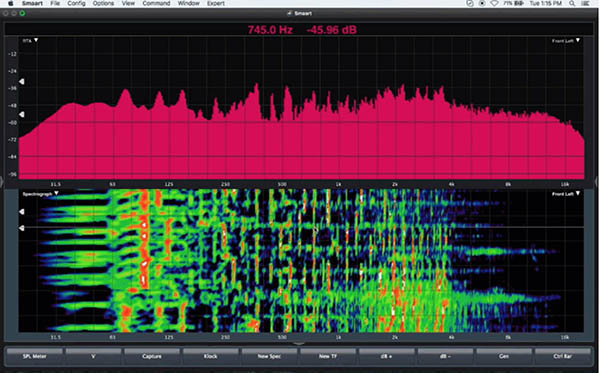This screenshot has height=373, width=600.
Task: Open the Spectrograph graph type dropdown
Action: tap(40, 194)
